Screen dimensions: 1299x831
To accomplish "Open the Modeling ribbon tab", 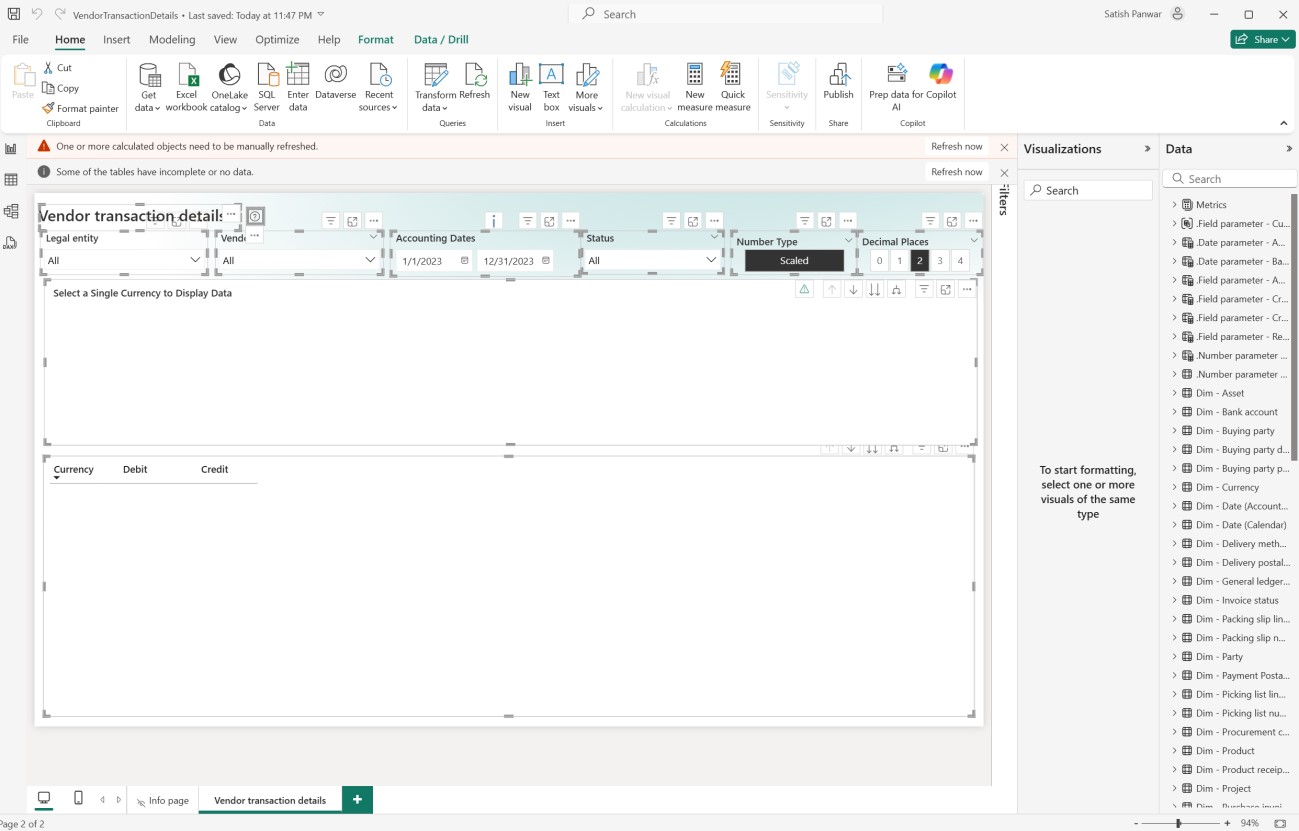I will pyautogui.click(x=172, y=40).
